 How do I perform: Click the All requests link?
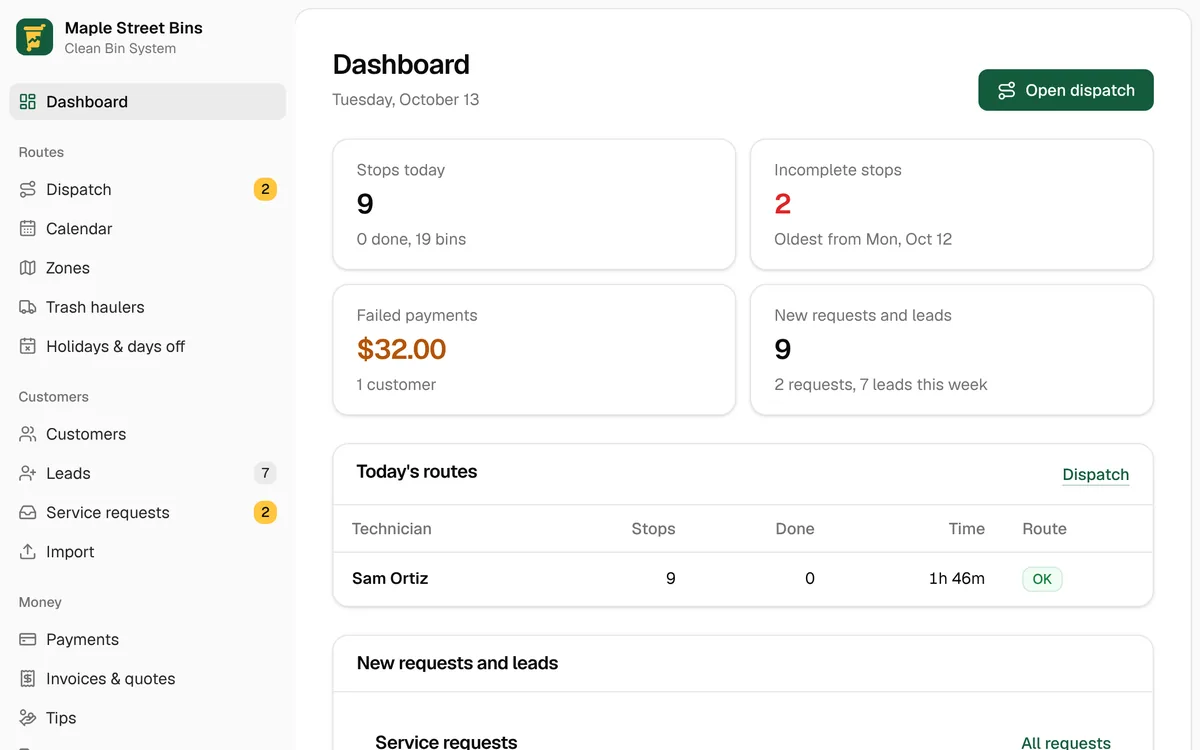[1066, 742]
